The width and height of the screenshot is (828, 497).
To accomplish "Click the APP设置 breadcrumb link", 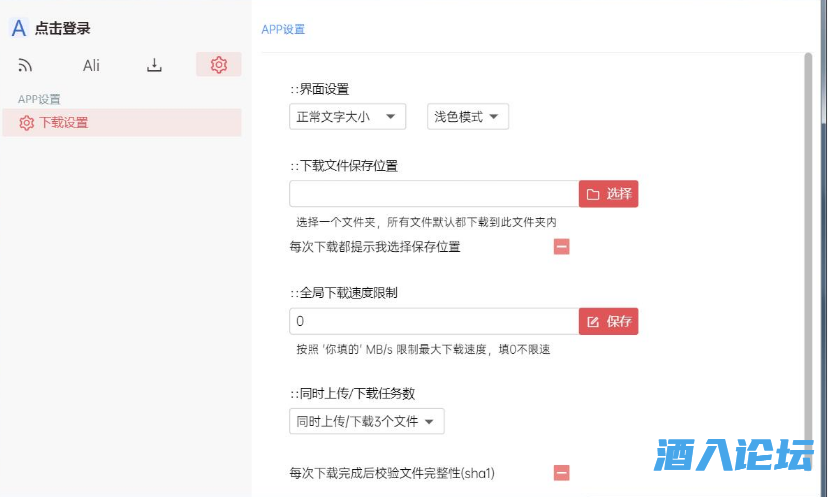I will click(x=283, y=30).
